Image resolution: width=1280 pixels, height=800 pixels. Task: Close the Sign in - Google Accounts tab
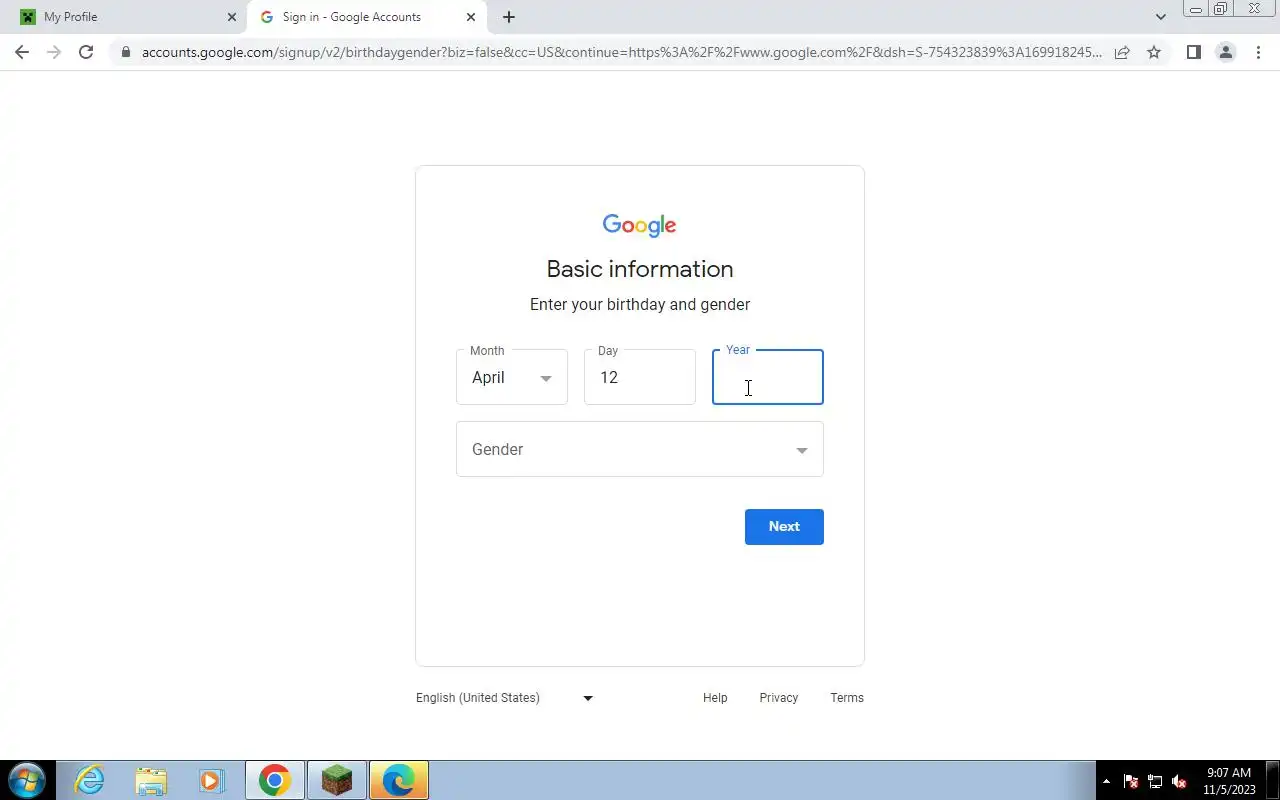click(471, 17)
